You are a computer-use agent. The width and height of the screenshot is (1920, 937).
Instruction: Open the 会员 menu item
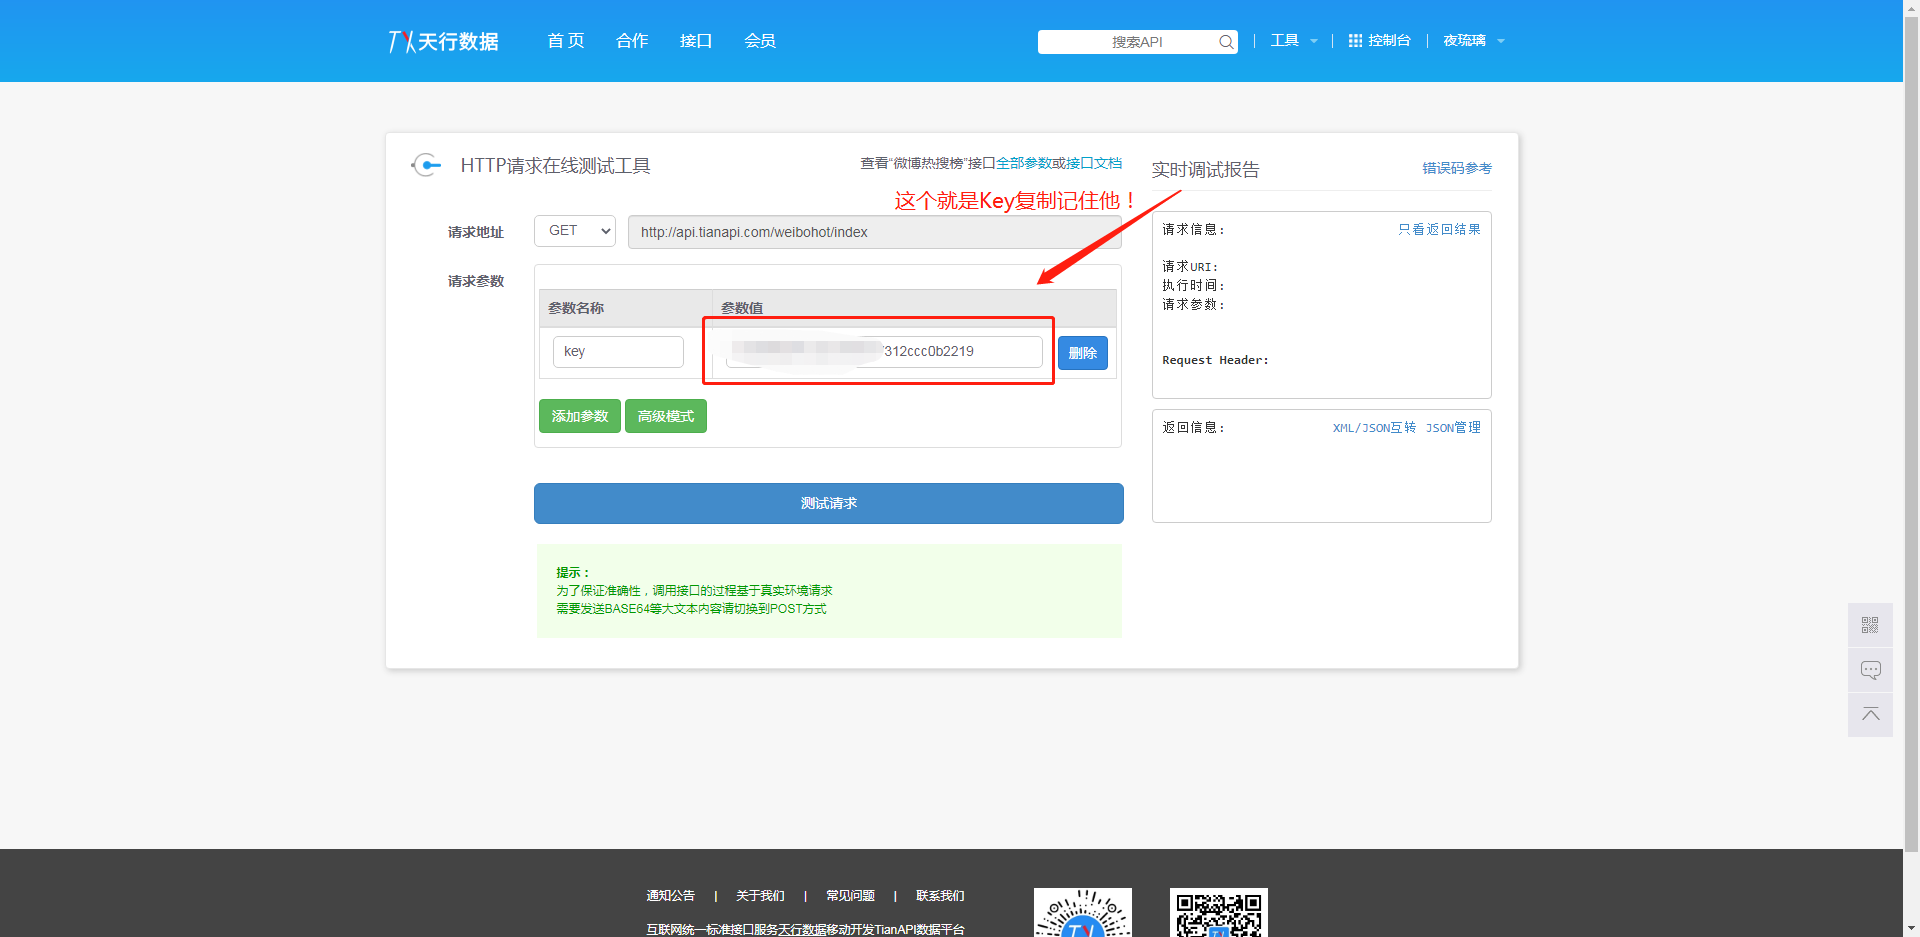[760, 41]
